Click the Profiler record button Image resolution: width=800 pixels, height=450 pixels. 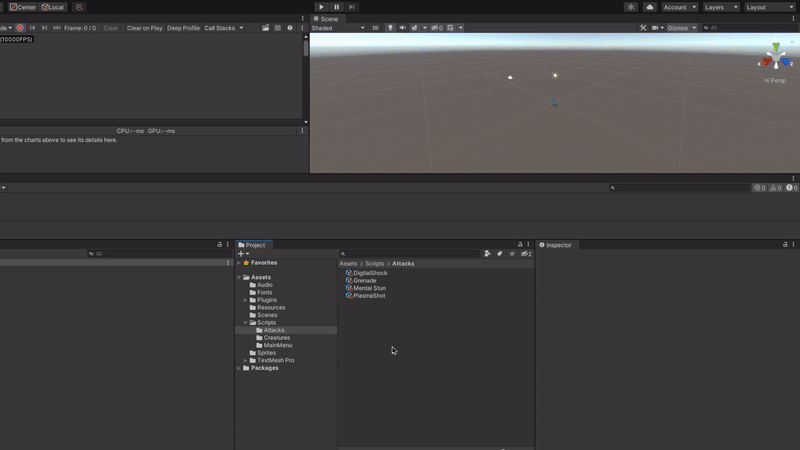click(x=20, y=28)
